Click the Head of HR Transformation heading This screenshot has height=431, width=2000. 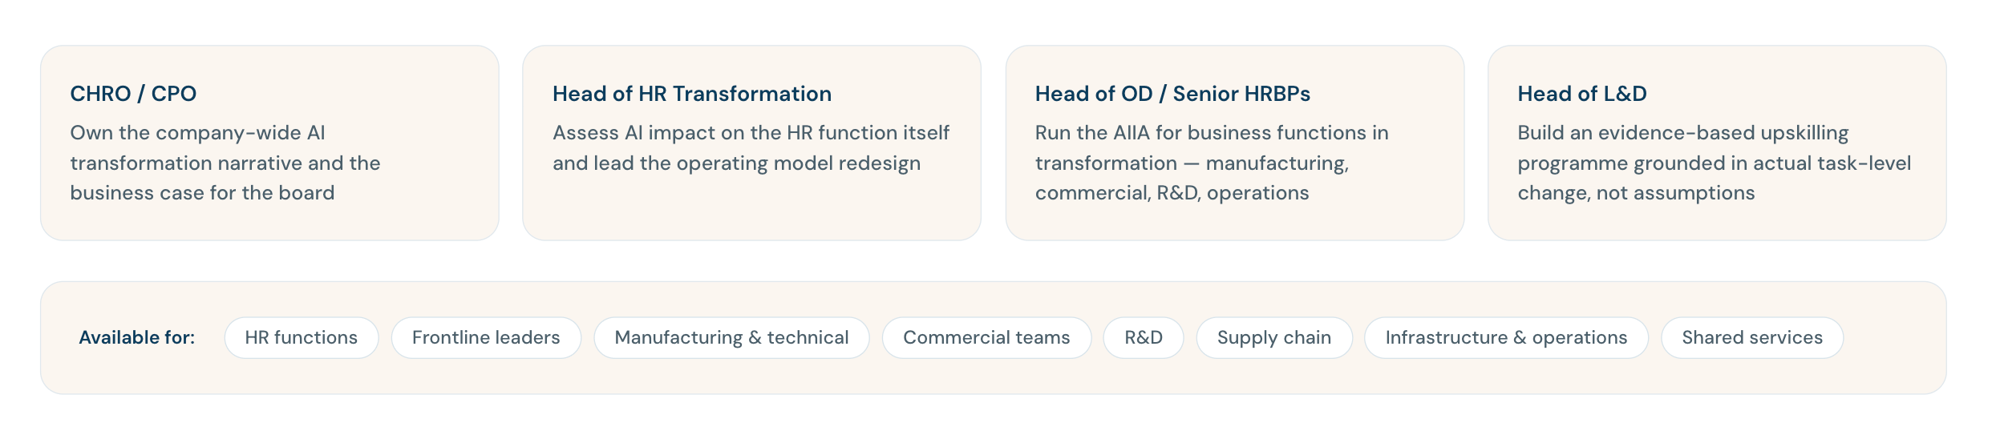pos(692,94)
